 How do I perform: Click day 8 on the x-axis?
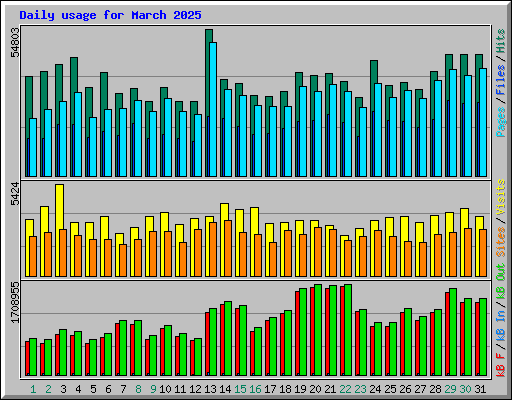tap(138, 389)
